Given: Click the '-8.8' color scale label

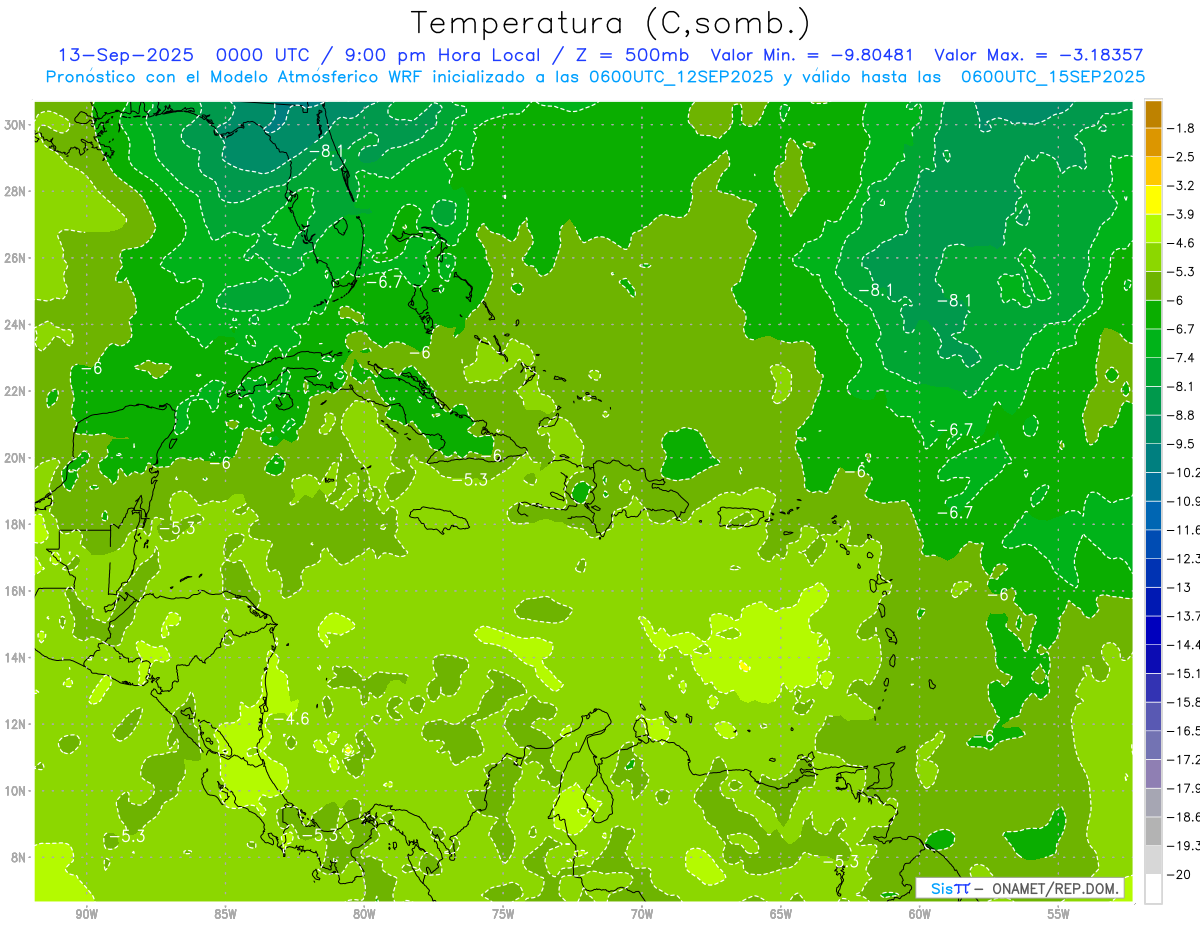Looking at the screenshot, I should 1182,415.
